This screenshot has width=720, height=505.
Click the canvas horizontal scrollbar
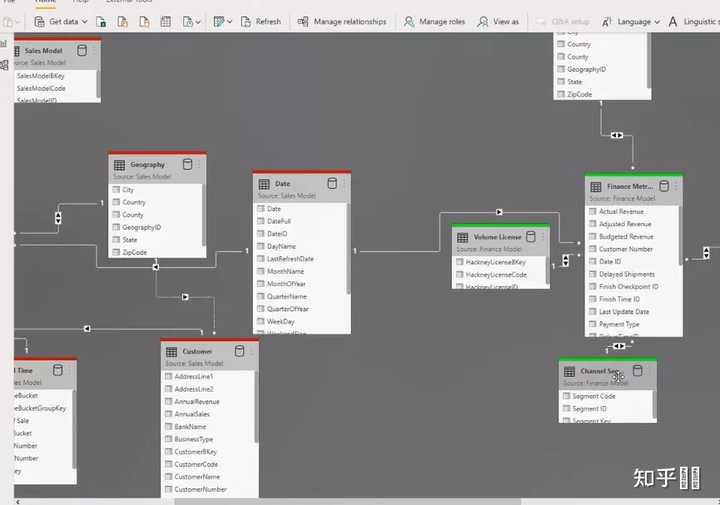[x=347, y=501]
